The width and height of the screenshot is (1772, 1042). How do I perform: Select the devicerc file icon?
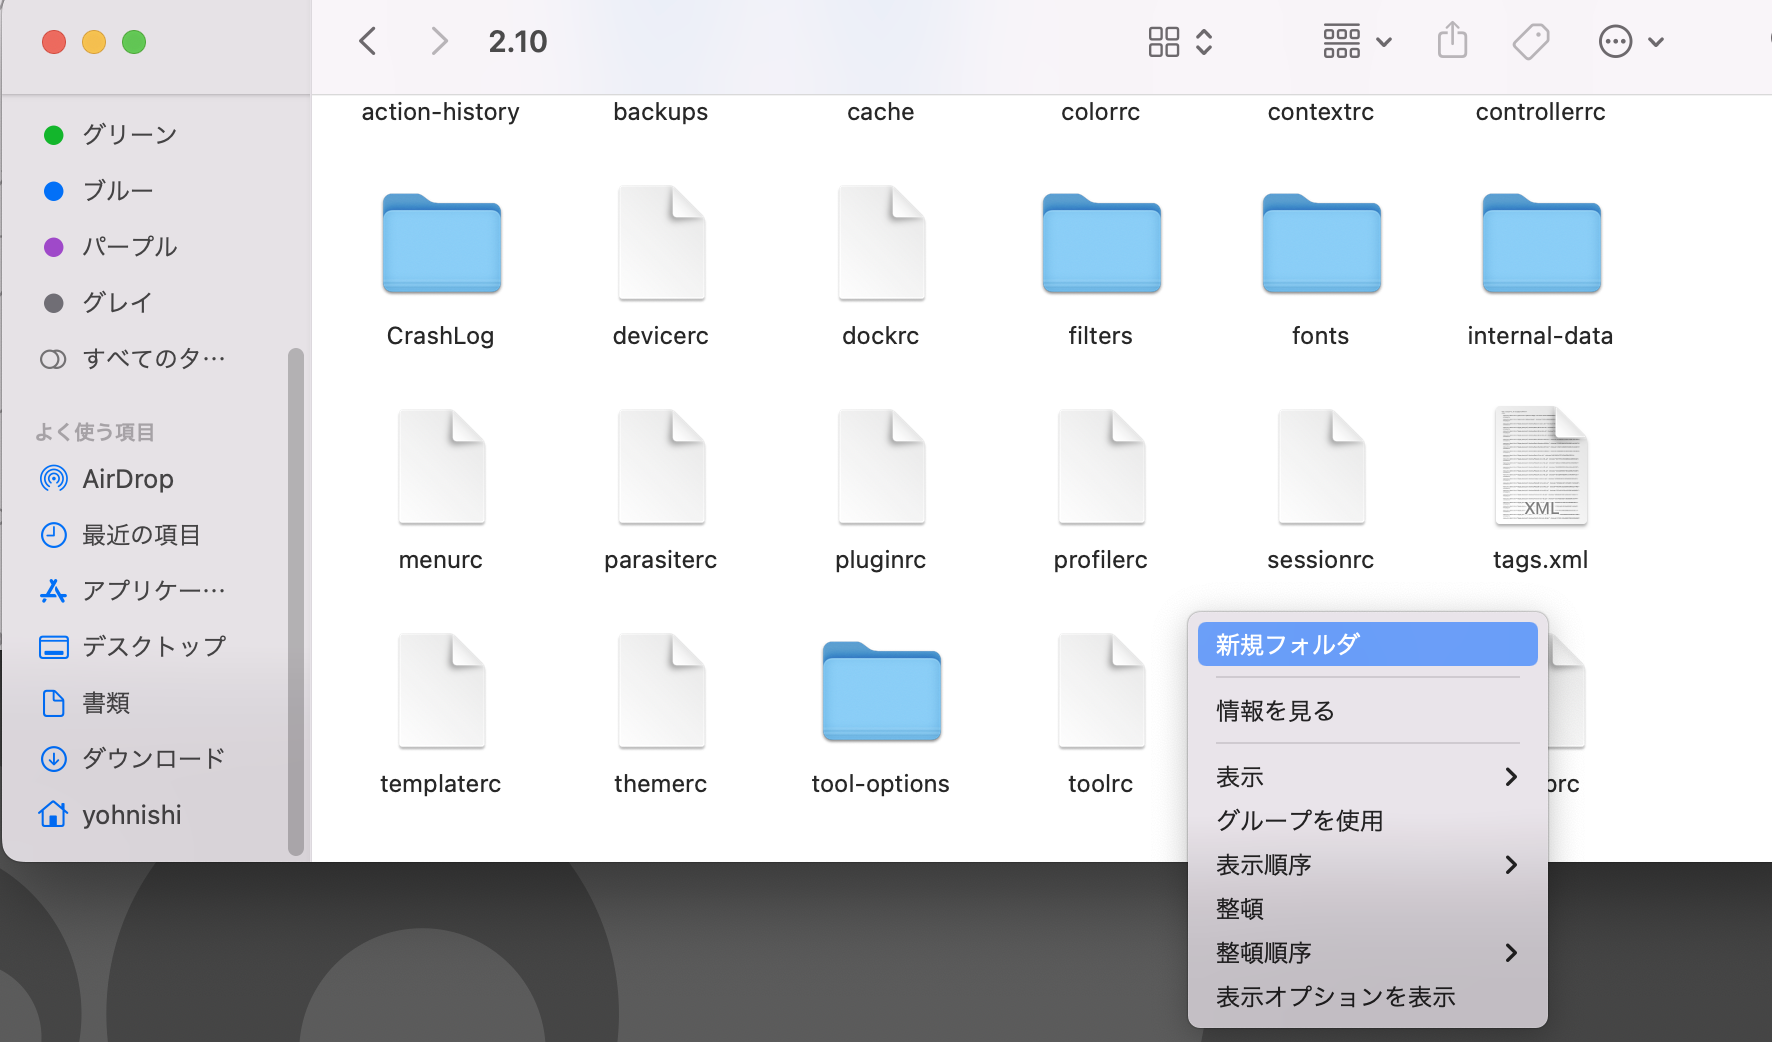click(661, 243)
